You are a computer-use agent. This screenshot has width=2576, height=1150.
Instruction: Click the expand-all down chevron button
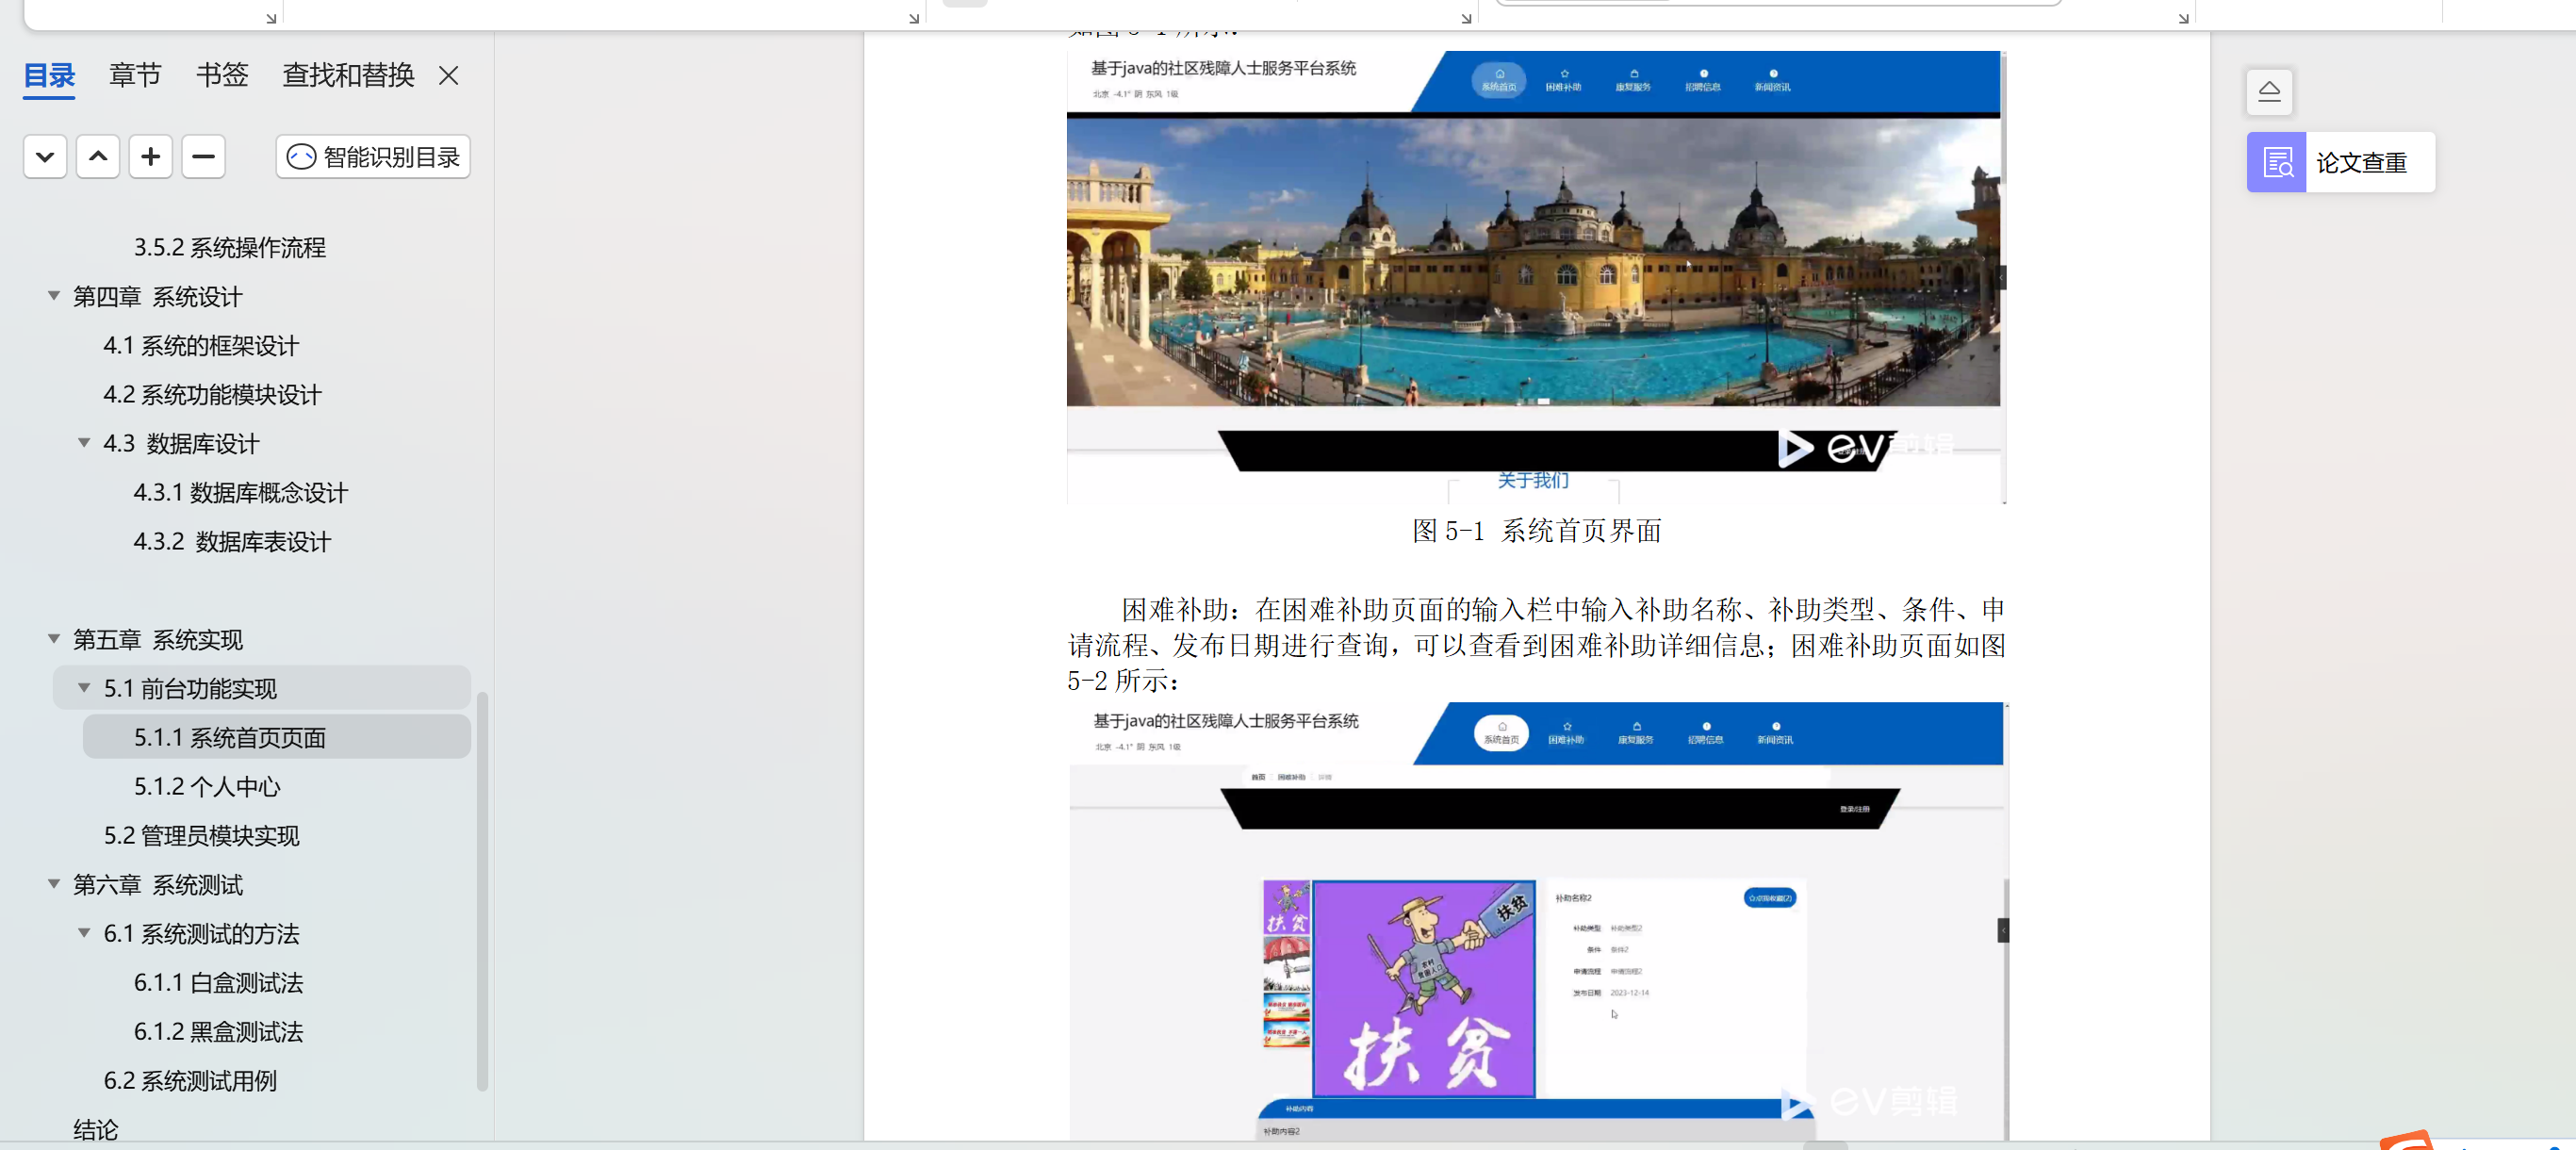click(x=45, y=157)
